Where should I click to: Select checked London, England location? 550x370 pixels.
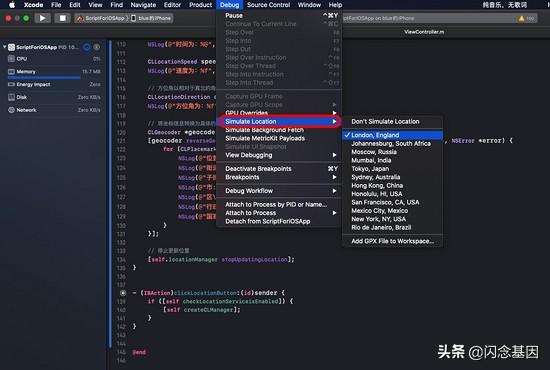pos(392,135)
